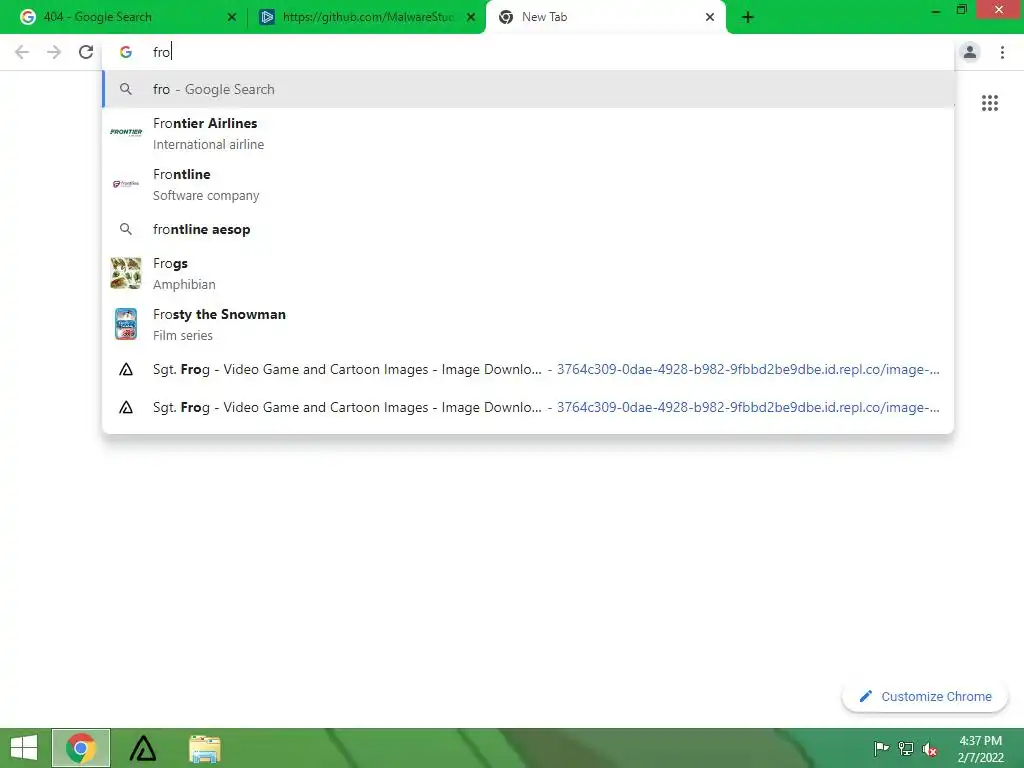Click the back navigation arrow
The width and height of the screenshot is (1024, 768).
coord(22,52)
